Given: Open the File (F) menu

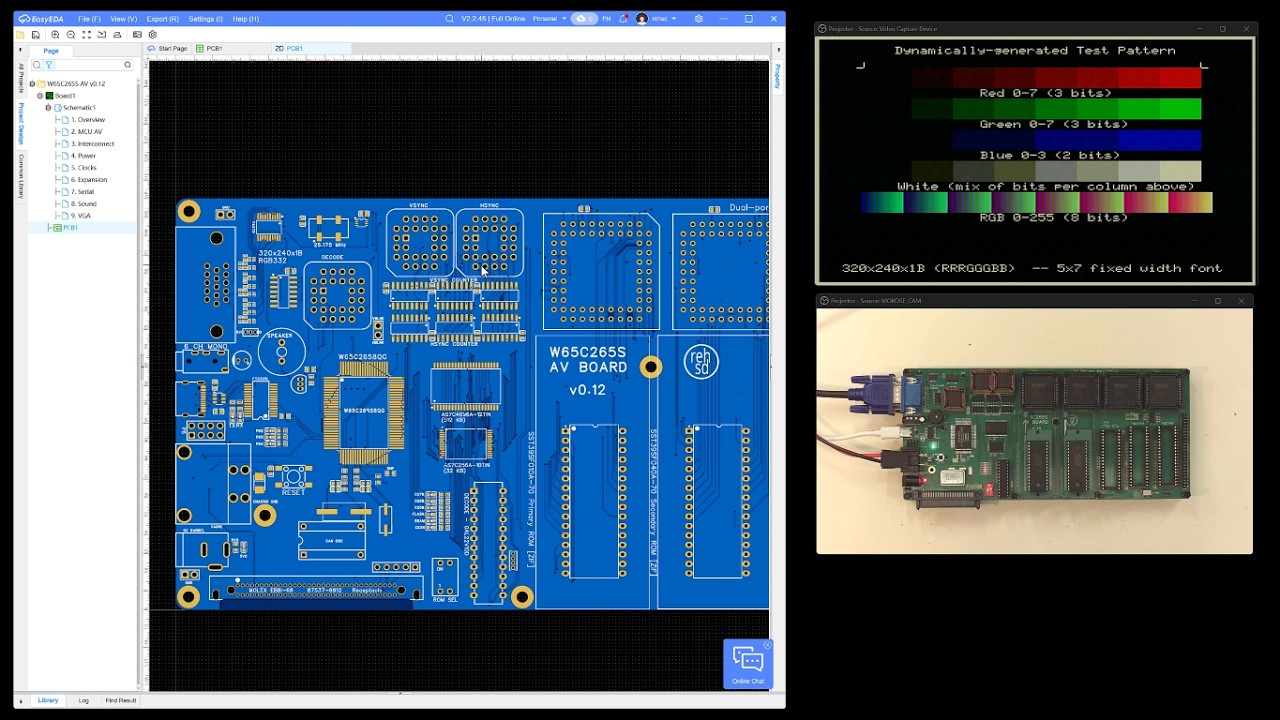Looking at the screenshot, I should (x=89, y=18).
